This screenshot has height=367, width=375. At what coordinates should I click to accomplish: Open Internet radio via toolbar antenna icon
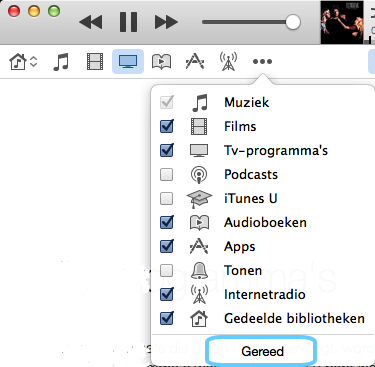228,62
